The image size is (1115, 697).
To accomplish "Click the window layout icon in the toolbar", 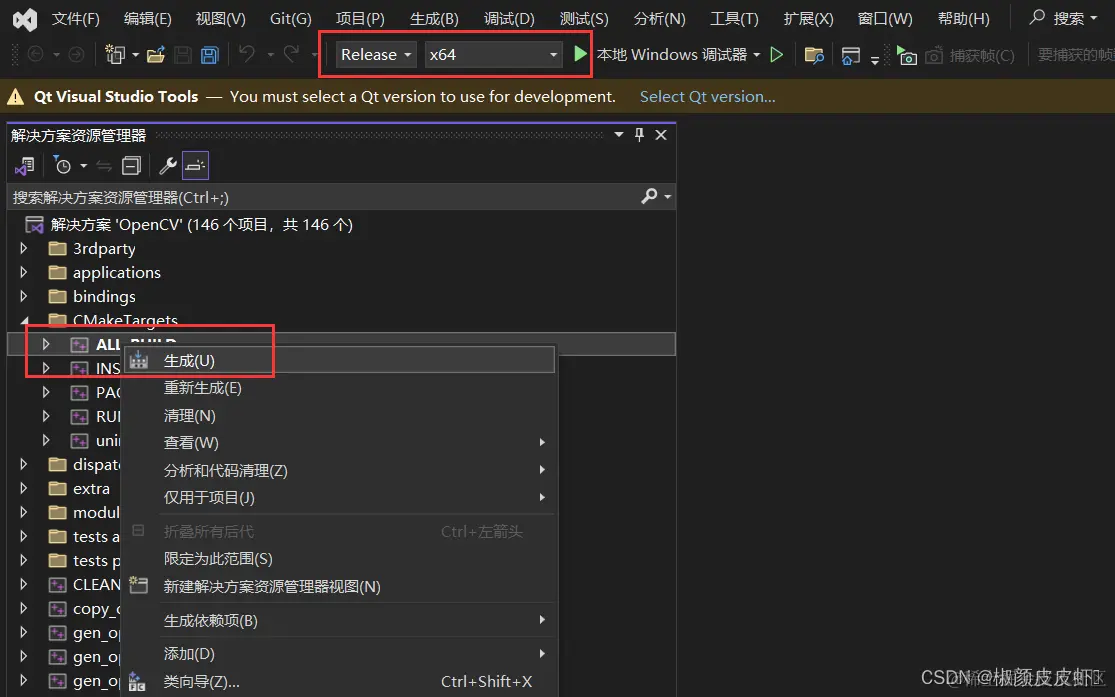I will [850, 55].
